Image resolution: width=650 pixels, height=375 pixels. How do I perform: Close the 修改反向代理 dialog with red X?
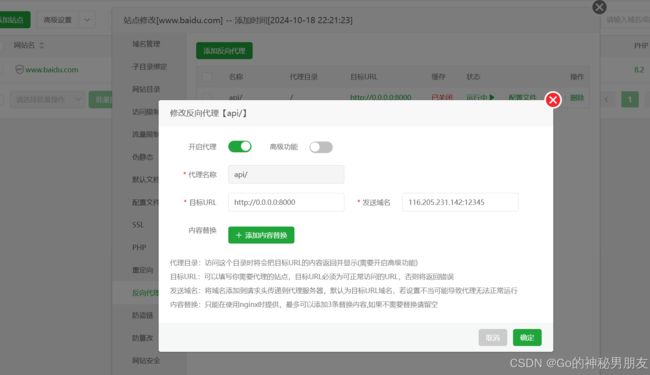[x=553, y=100]
